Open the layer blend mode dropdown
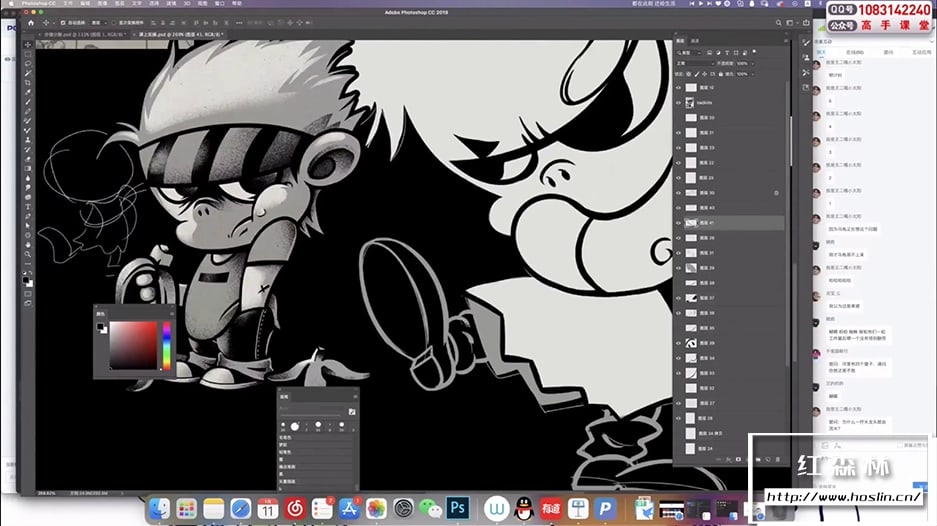This screenshot has width=937, height=526. coord(694,63)
